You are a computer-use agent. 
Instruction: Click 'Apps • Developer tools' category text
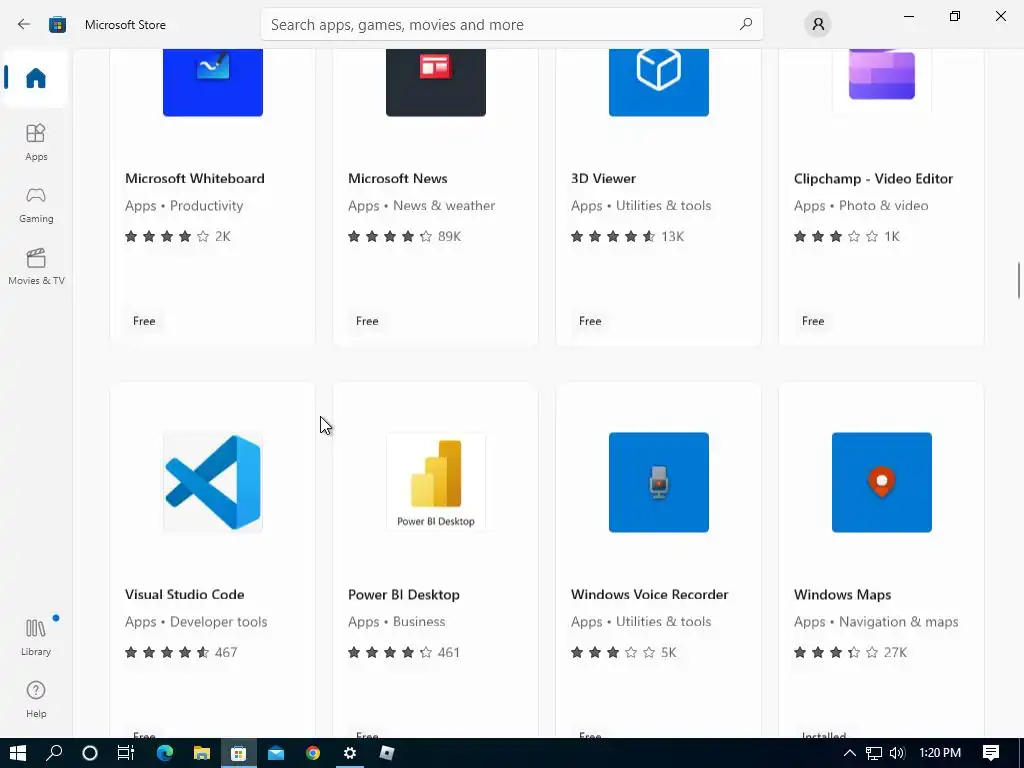196,622
